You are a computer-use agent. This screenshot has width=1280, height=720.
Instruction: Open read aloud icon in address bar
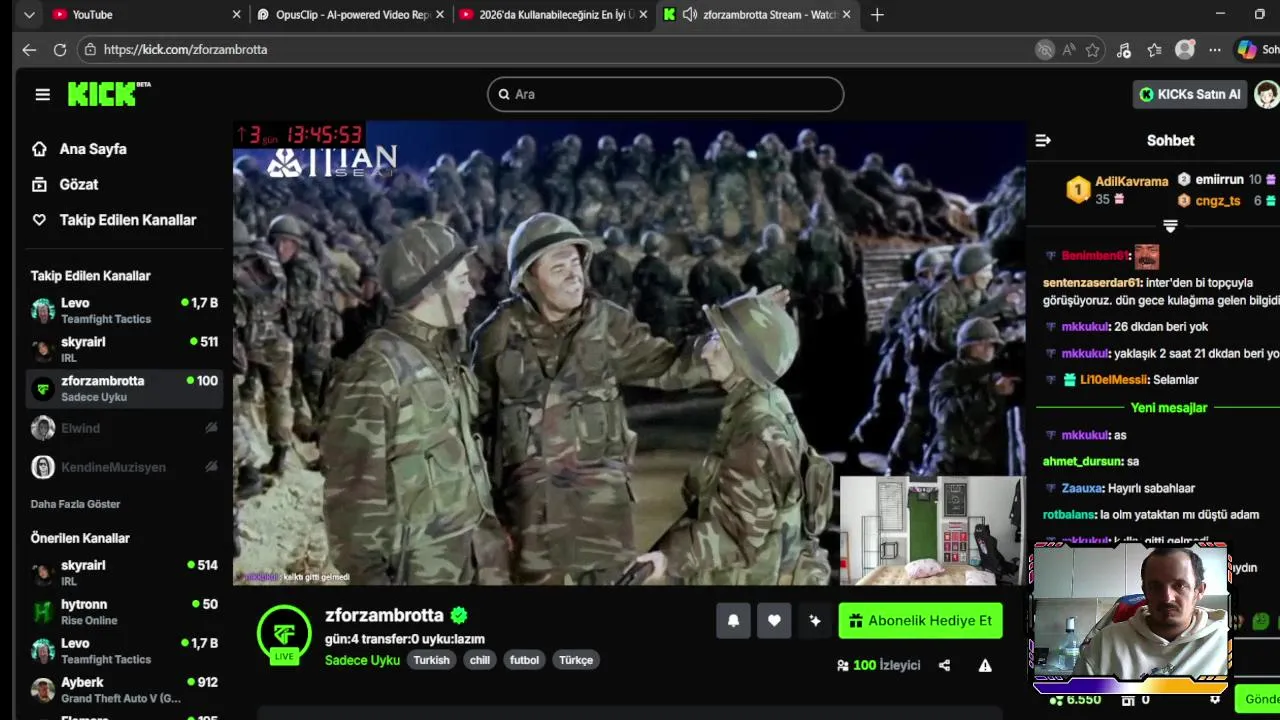tap(1069, 50)
